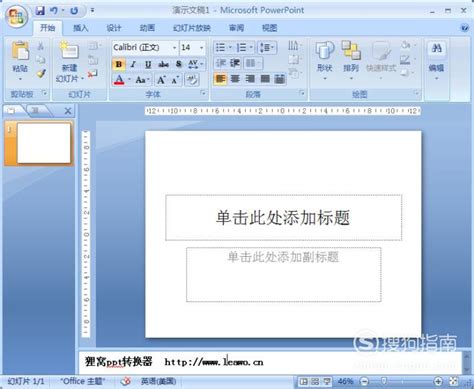474x389 pixels.
Task: Open the 字体 font dialog launcher
Action: 203,93
